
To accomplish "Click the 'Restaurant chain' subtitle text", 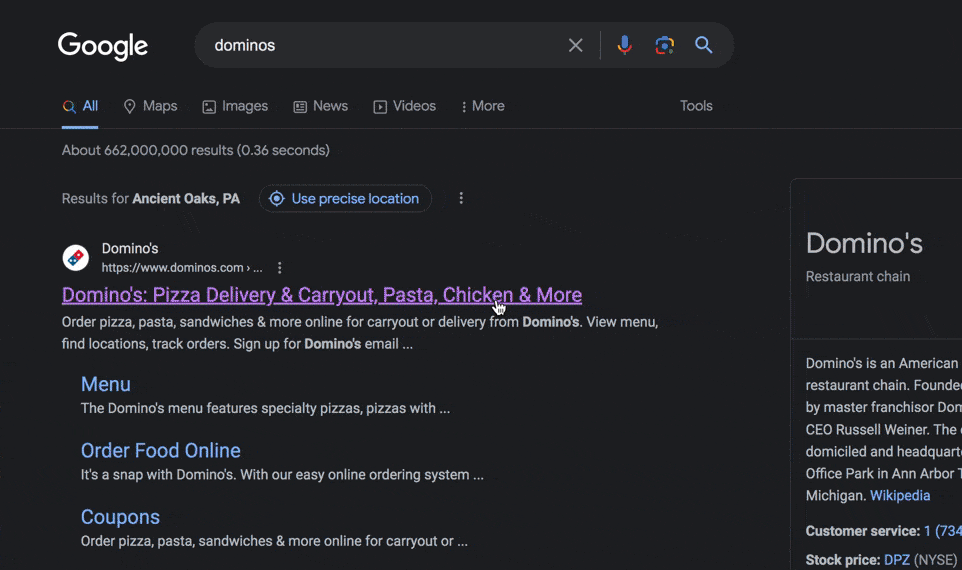I will point(858,277).
